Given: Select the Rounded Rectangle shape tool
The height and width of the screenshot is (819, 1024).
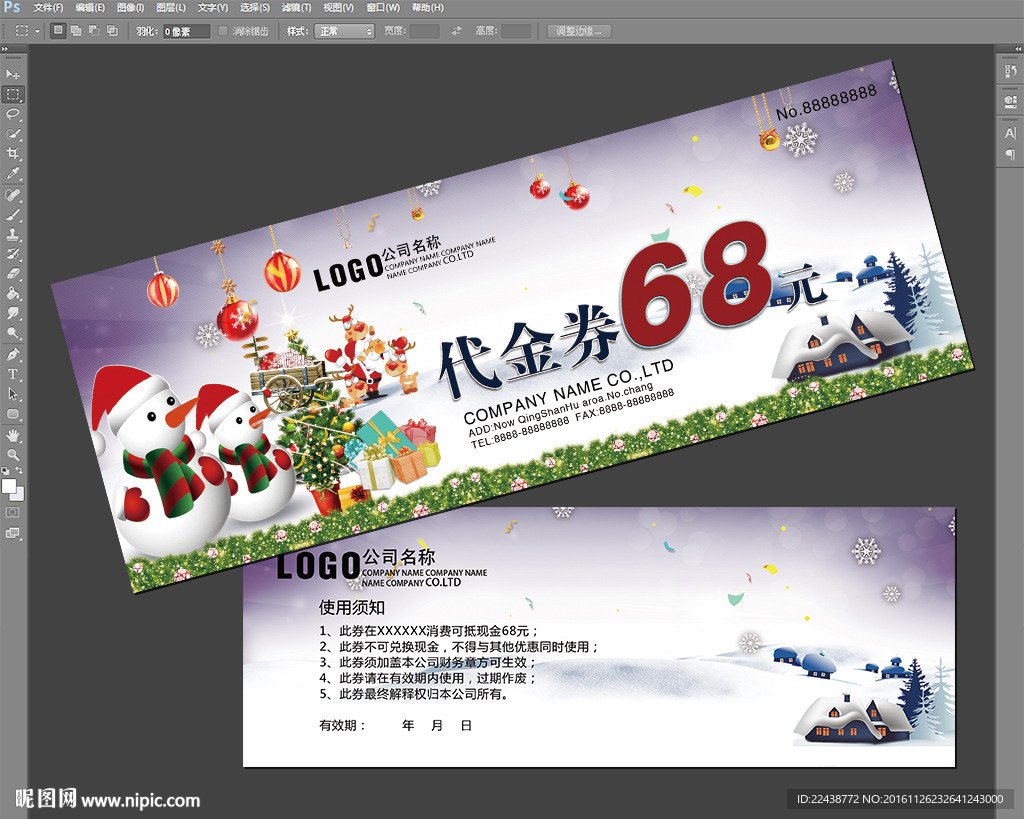Looking at the screenshot, I should [13, 414].
